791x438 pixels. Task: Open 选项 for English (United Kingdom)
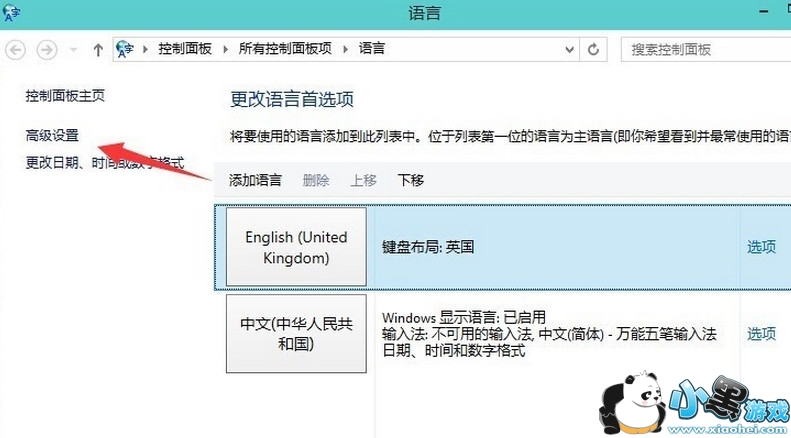[761, 247]
